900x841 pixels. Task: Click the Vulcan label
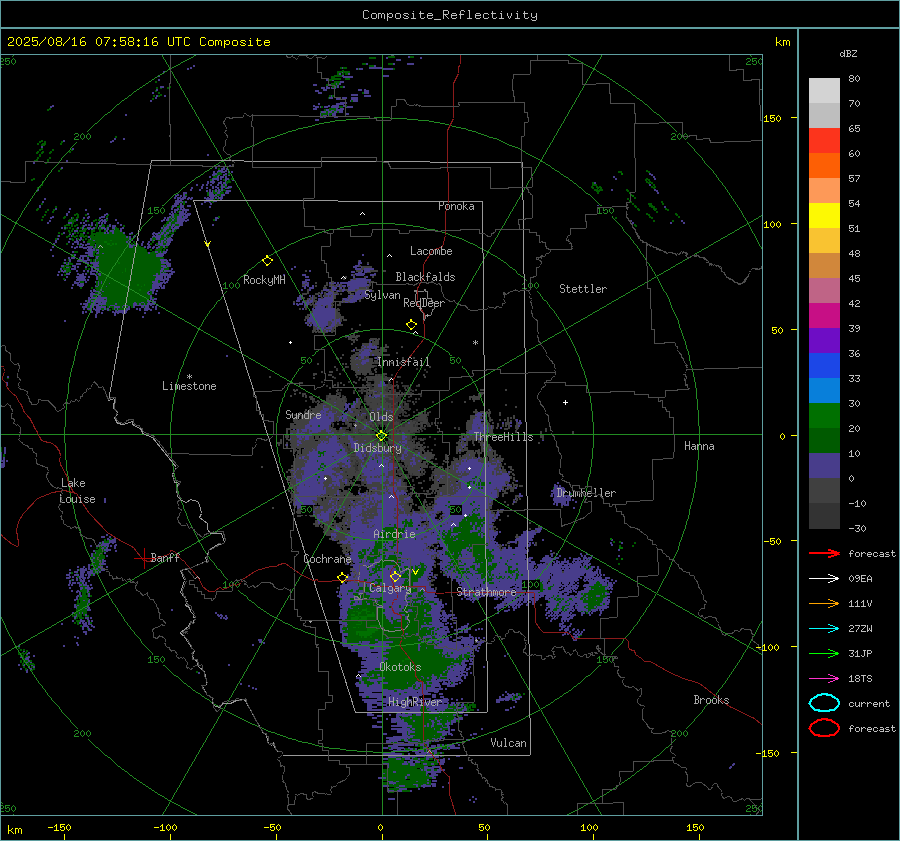point(509,743)
